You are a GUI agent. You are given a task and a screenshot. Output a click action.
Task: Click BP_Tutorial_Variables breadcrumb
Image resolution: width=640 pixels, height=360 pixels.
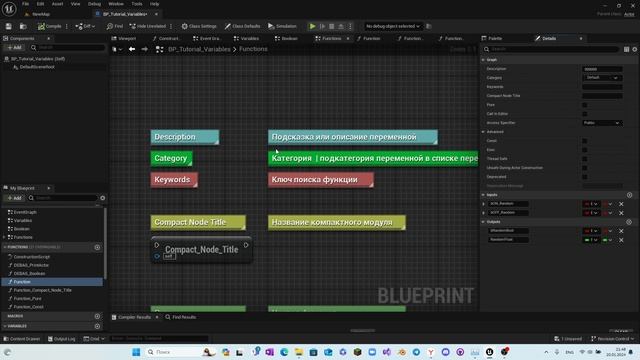pos(199,49)
